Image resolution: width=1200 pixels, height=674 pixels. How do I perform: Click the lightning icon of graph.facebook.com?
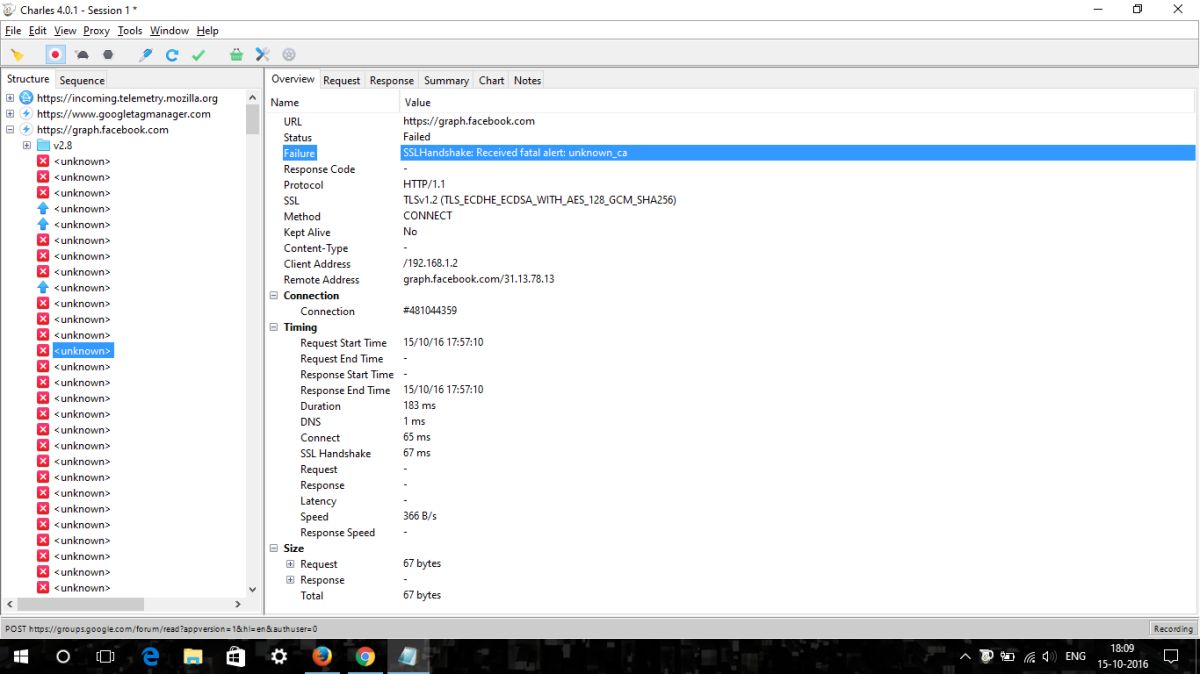[26, 130]
